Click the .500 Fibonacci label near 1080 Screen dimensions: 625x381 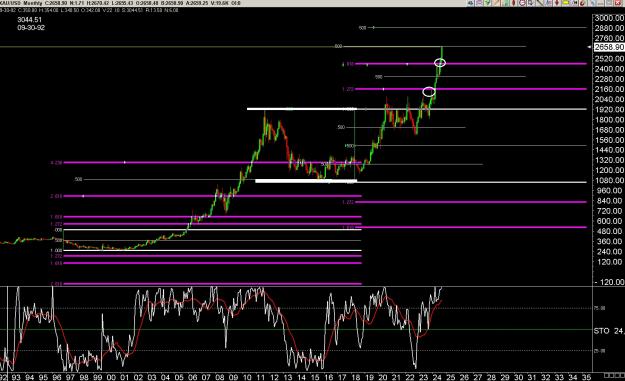pos(78,179)
